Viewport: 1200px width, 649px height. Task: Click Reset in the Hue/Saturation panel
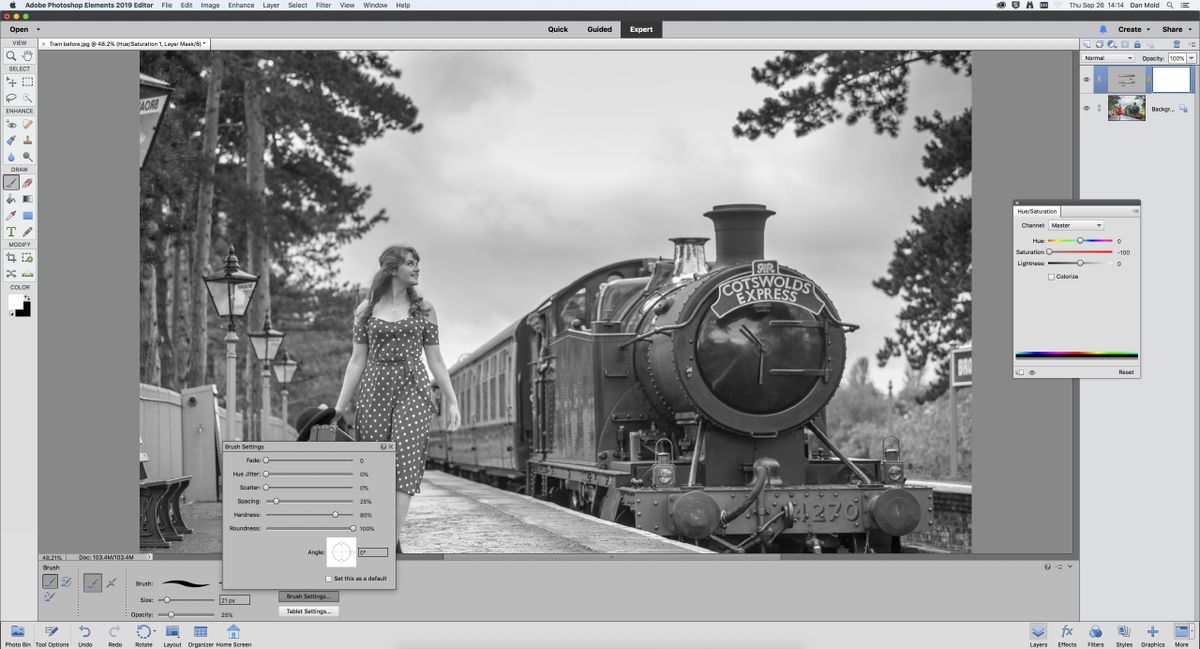click(1125, 371)
